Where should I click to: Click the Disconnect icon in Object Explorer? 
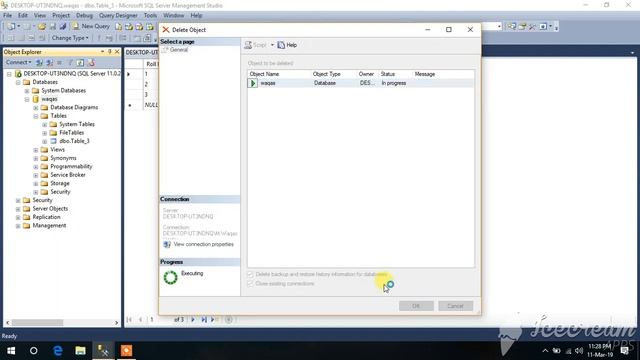[49, 62]
